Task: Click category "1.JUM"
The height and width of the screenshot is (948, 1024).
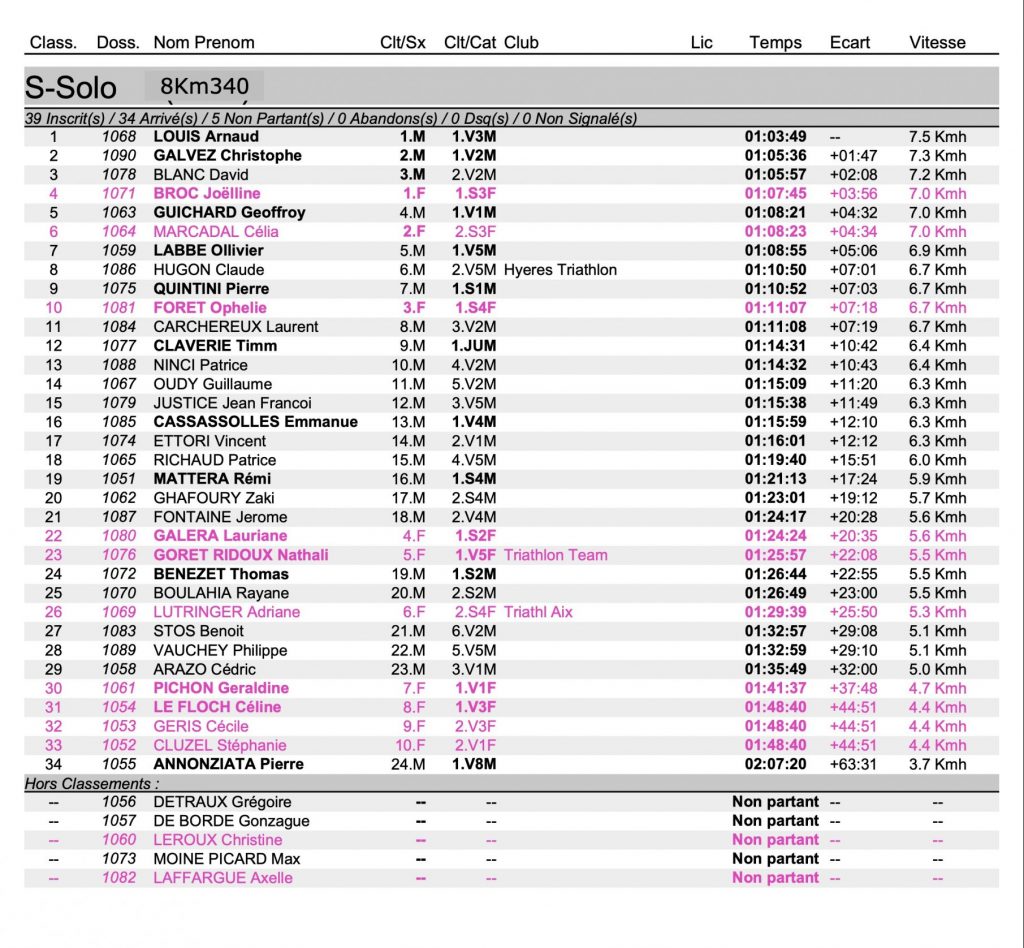Action: (474, 345)
